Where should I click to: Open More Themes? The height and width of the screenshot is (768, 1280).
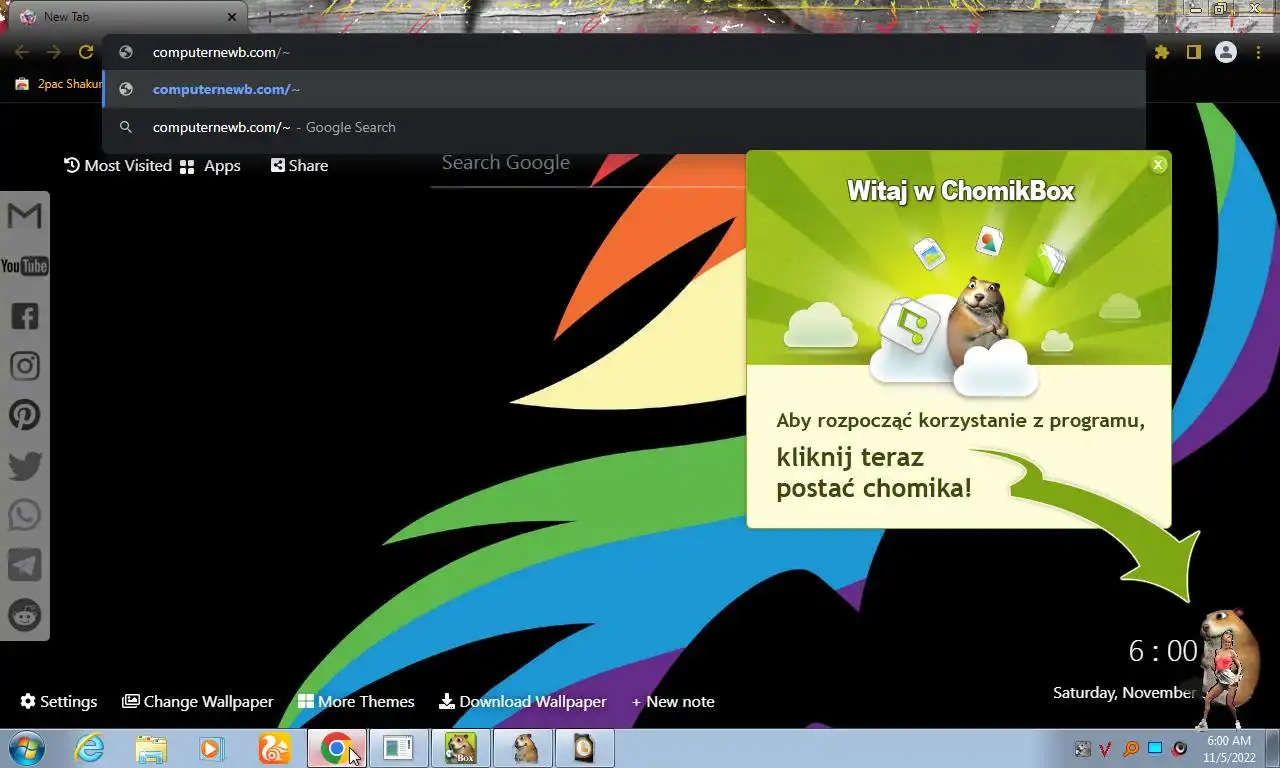click(356, 702)
